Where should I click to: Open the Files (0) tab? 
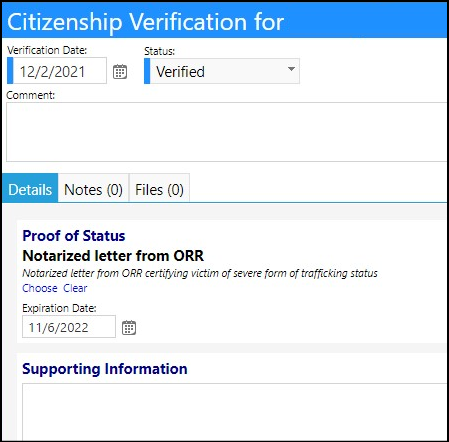coord(159,189)
